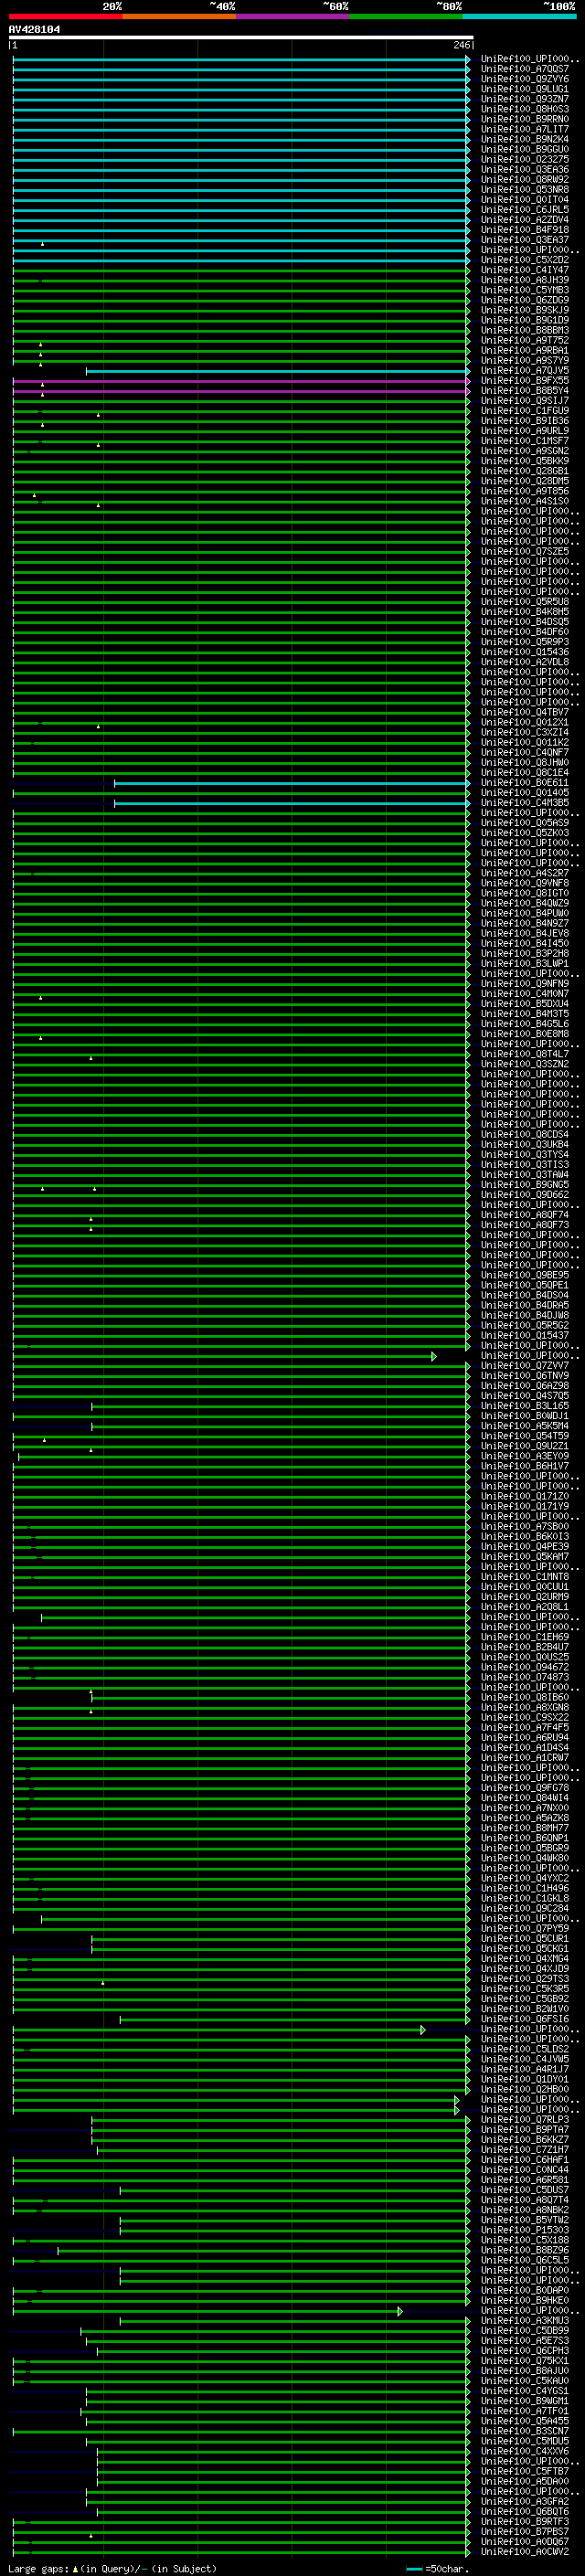Select the AV428104 query name label
This screenshot has width=585, height=2576.
(x=34, y=29)
